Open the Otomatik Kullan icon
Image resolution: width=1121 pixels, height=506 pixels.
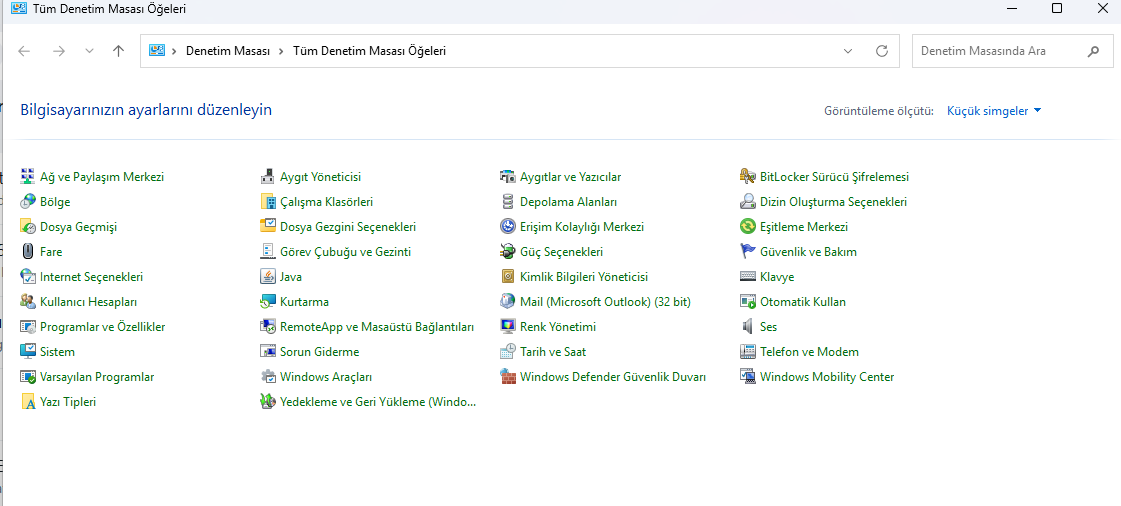748,302
